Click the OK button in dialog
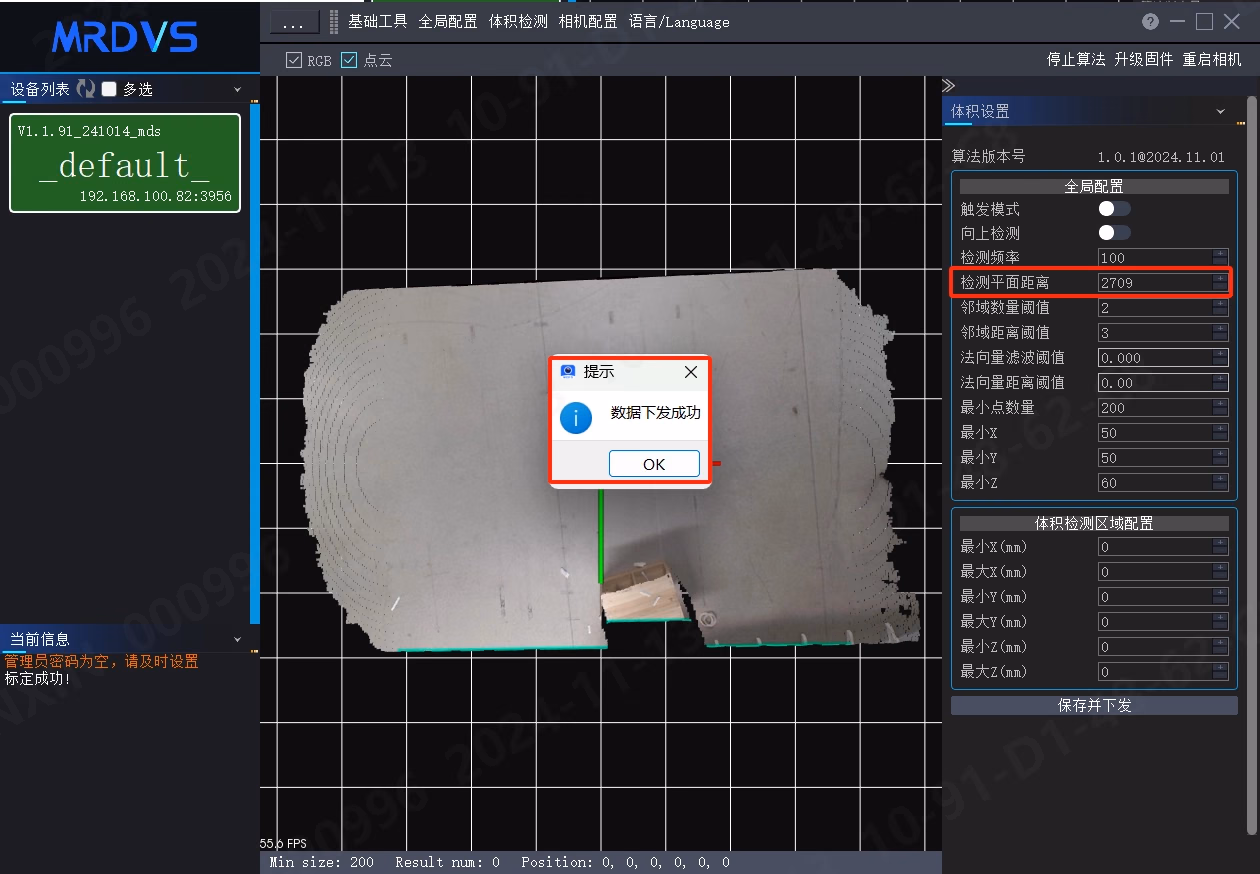The image size is (1260, 874). click(654, 464)
